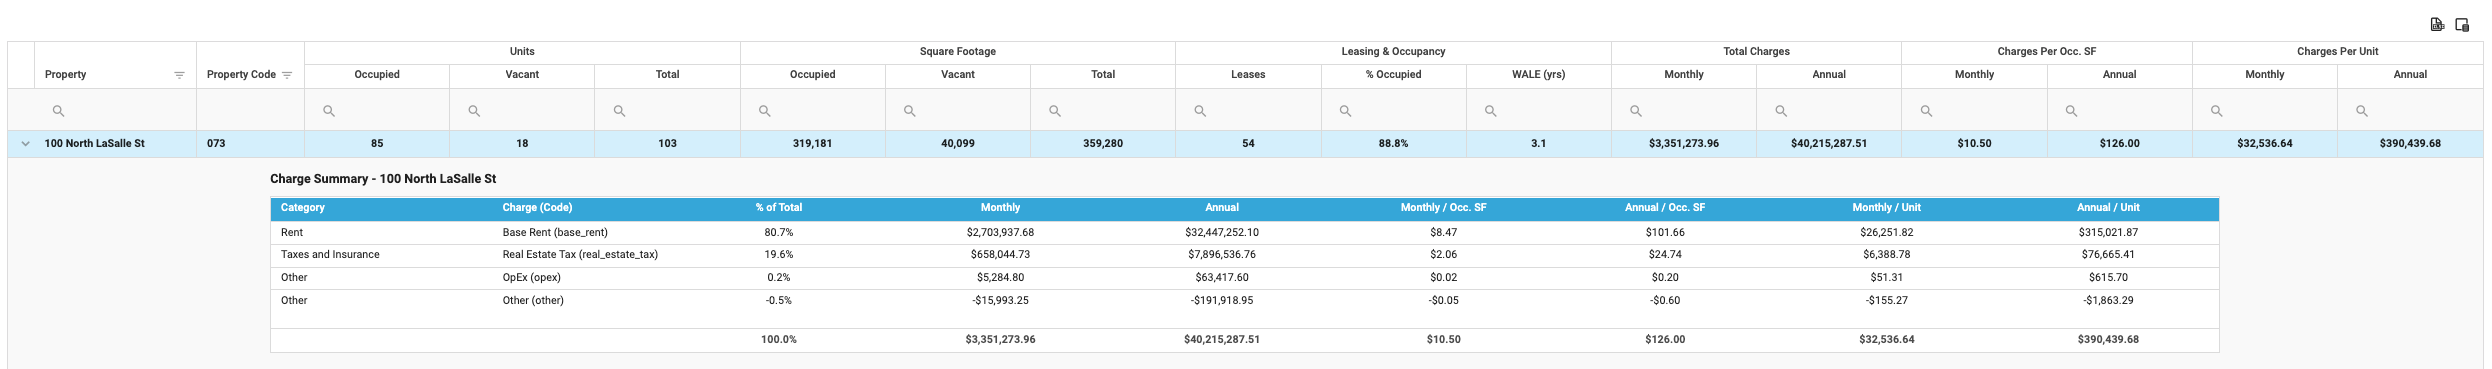2492x369 pixels.
Task: Click the % of Total header in Charge Summary
Action: pyautogui.click(x=779, y=208)
